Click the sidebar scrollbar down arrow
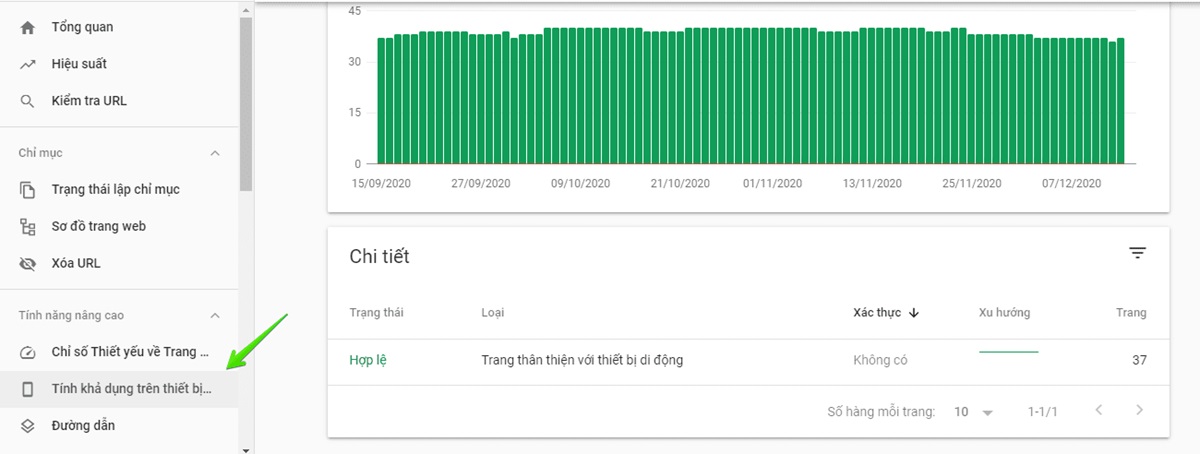 [x=246, y=449]
